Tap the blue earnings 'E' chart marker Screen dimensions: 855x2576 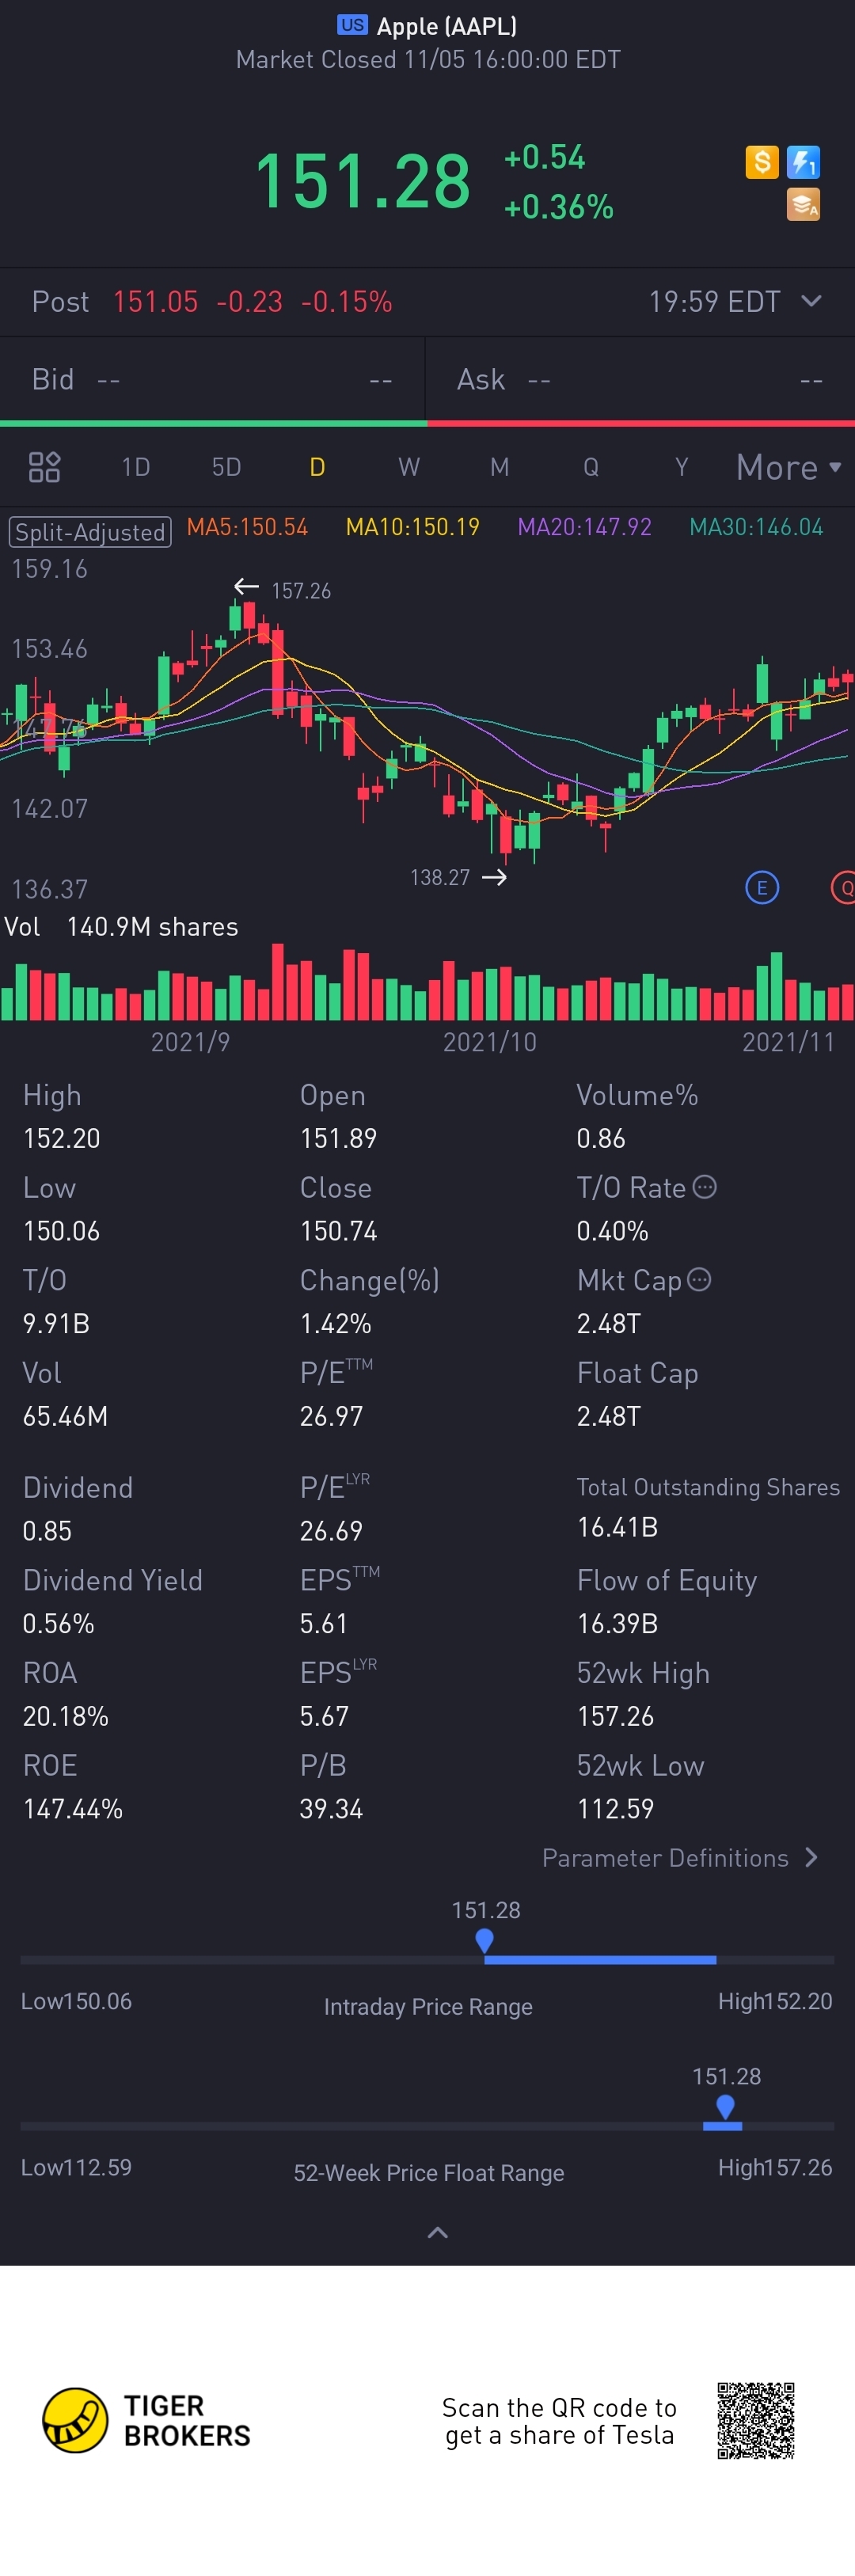[x=762, y=887]
